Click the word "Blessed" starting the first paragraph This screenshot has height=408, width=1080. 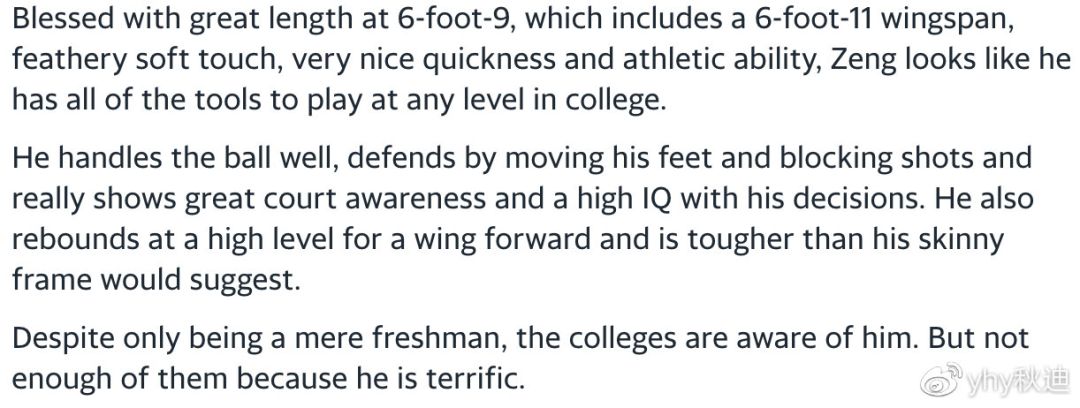pos(64,21)
